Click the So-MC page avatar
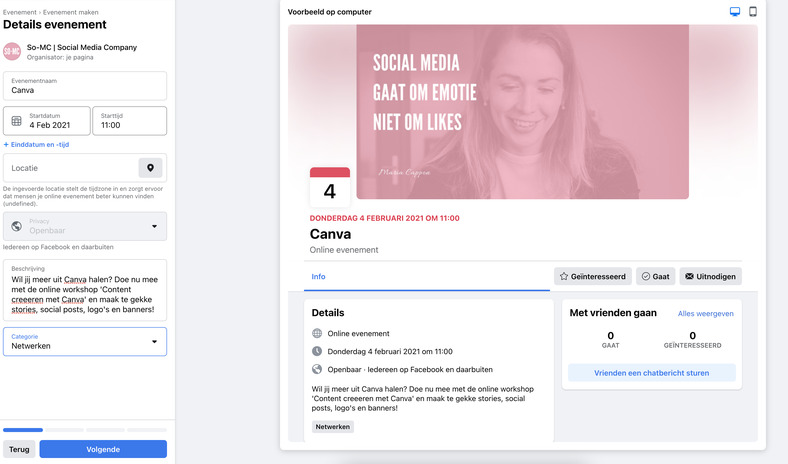 point(12,51)
